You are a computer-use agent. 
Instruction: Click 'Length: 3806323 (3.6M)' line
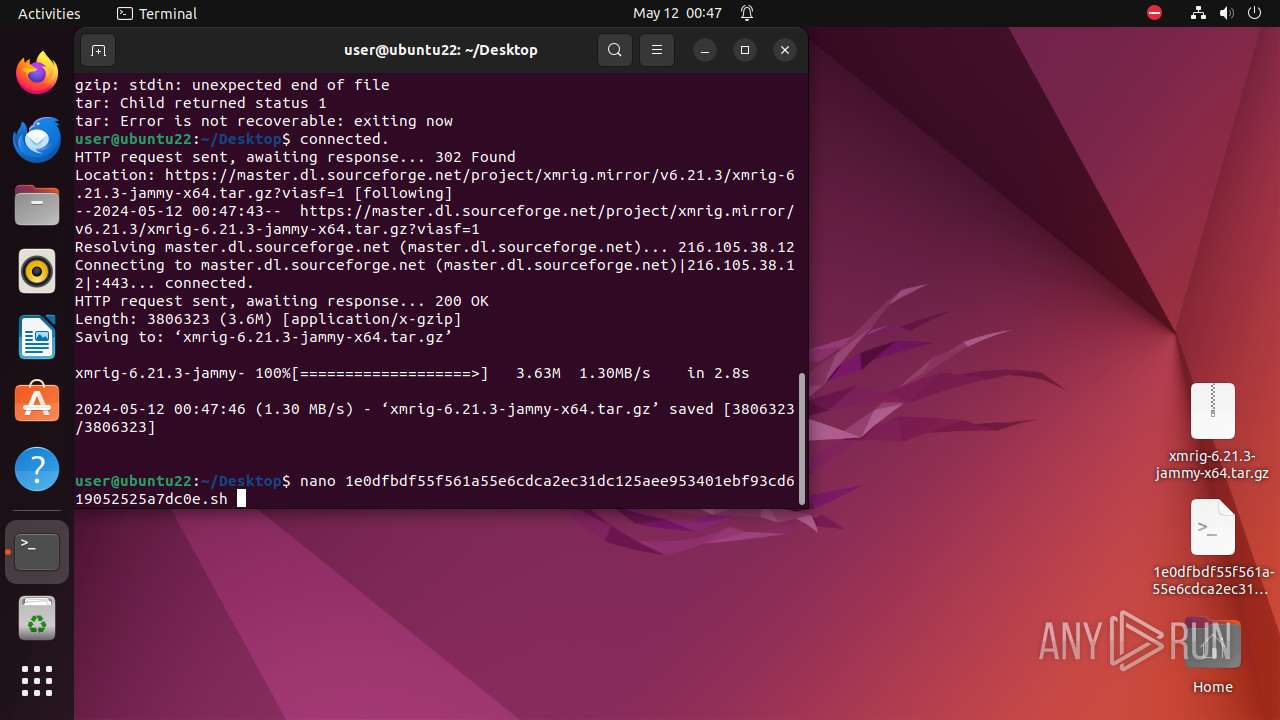(x=268, y=319)
